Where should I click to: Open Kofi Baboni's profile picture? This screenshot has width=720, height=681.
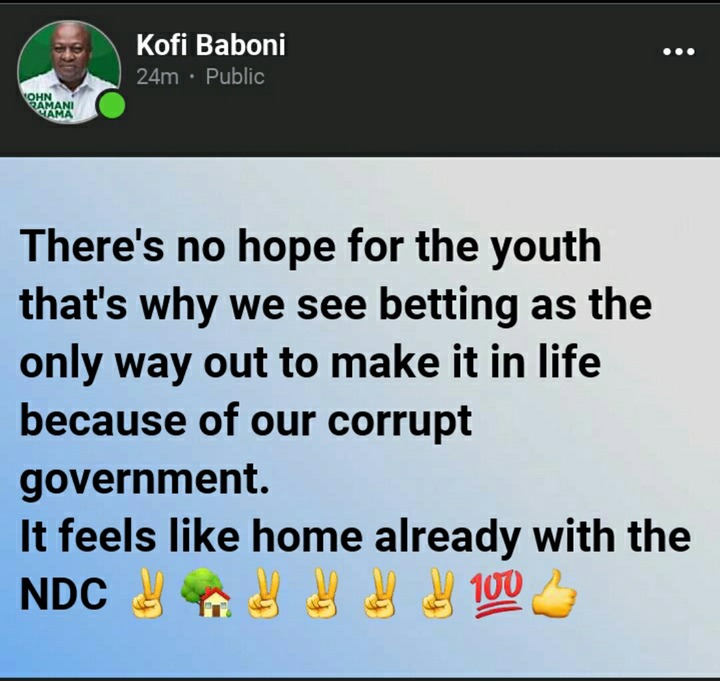pyautogui.click(x=70, y=72)
